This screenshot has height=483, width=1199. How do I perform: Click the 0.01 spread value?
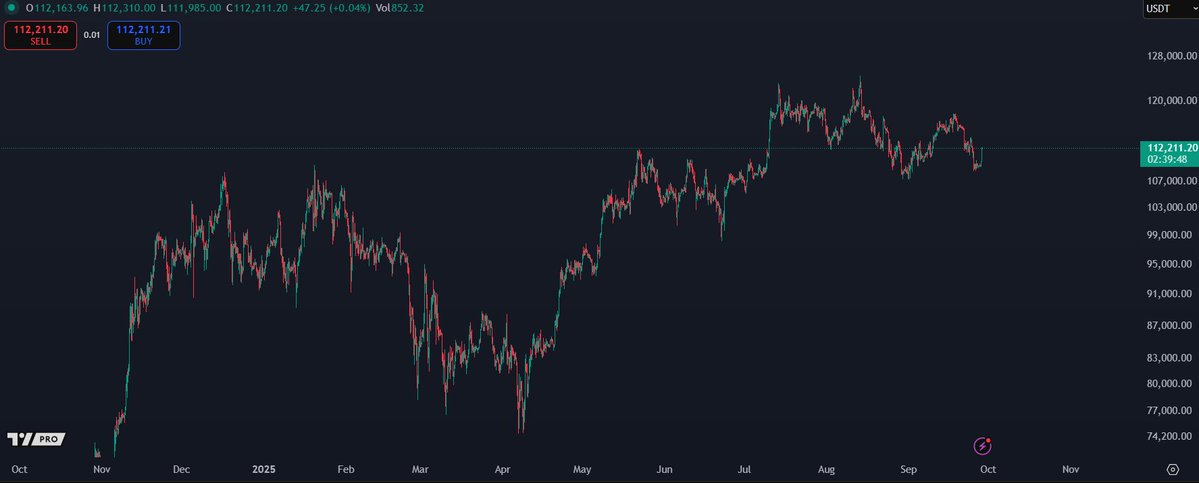pos(92,35)
